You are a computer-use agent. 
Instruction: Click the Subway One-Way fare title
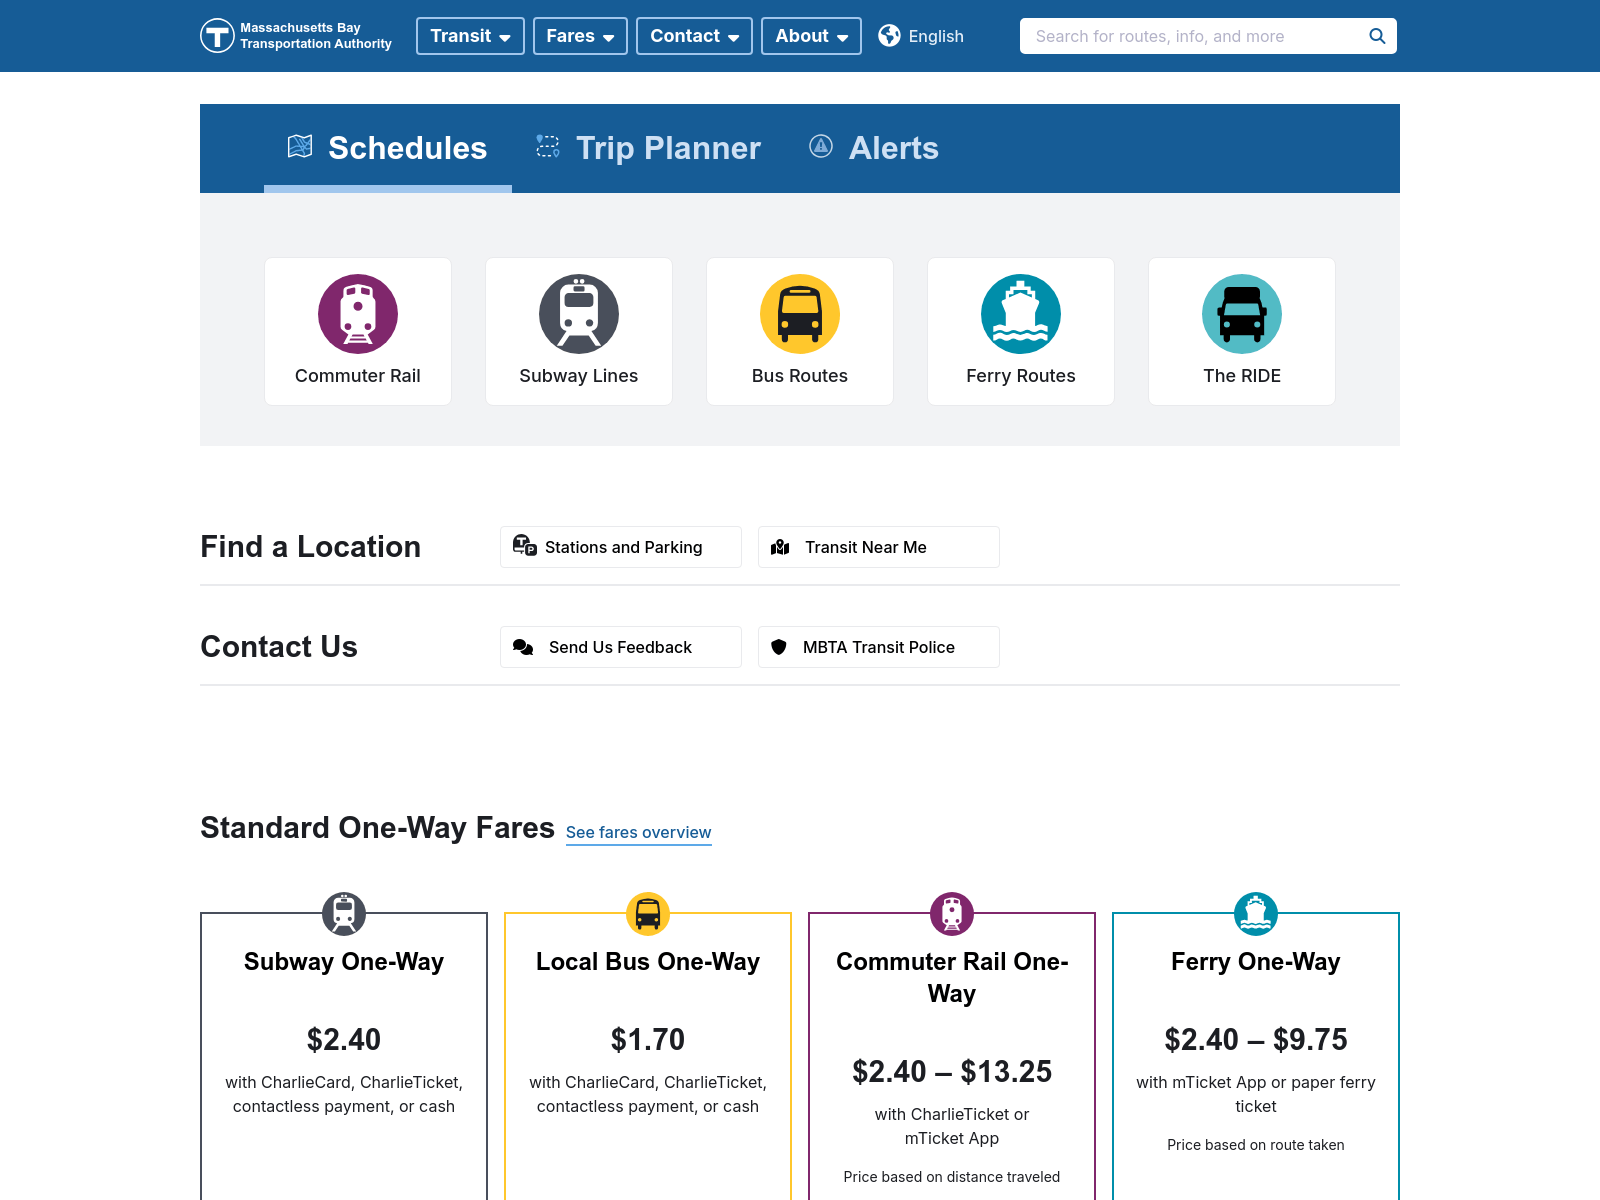[x=344, y=962]
